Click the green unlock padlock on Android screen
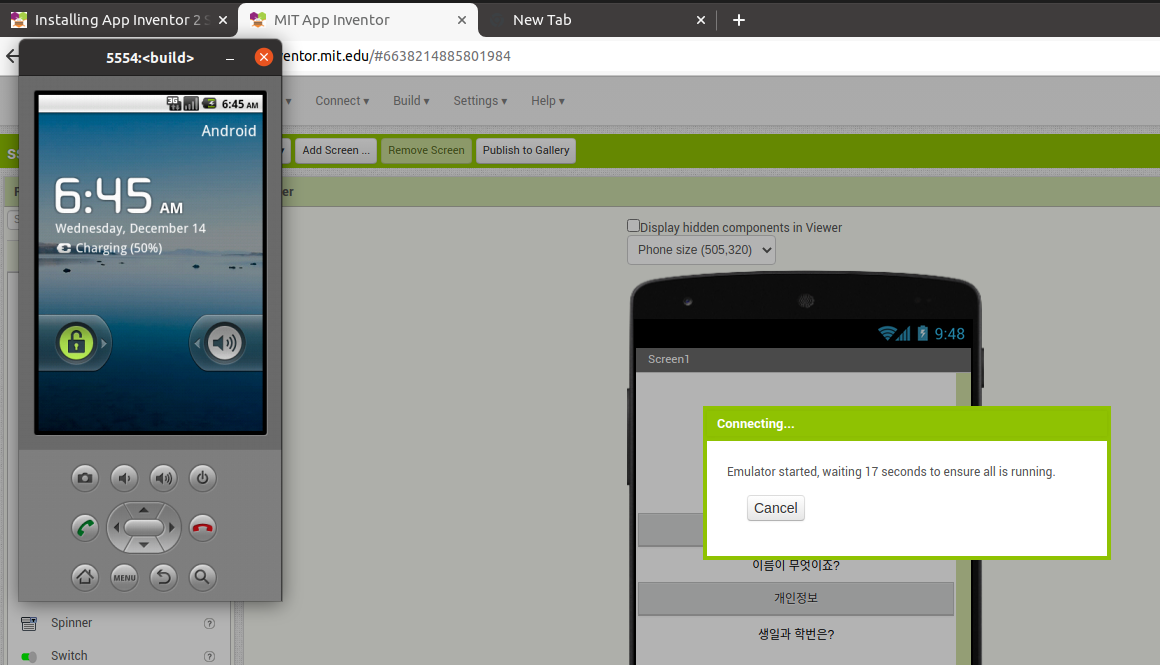This screenshot has width=1160, height=665. coord(75,342)
